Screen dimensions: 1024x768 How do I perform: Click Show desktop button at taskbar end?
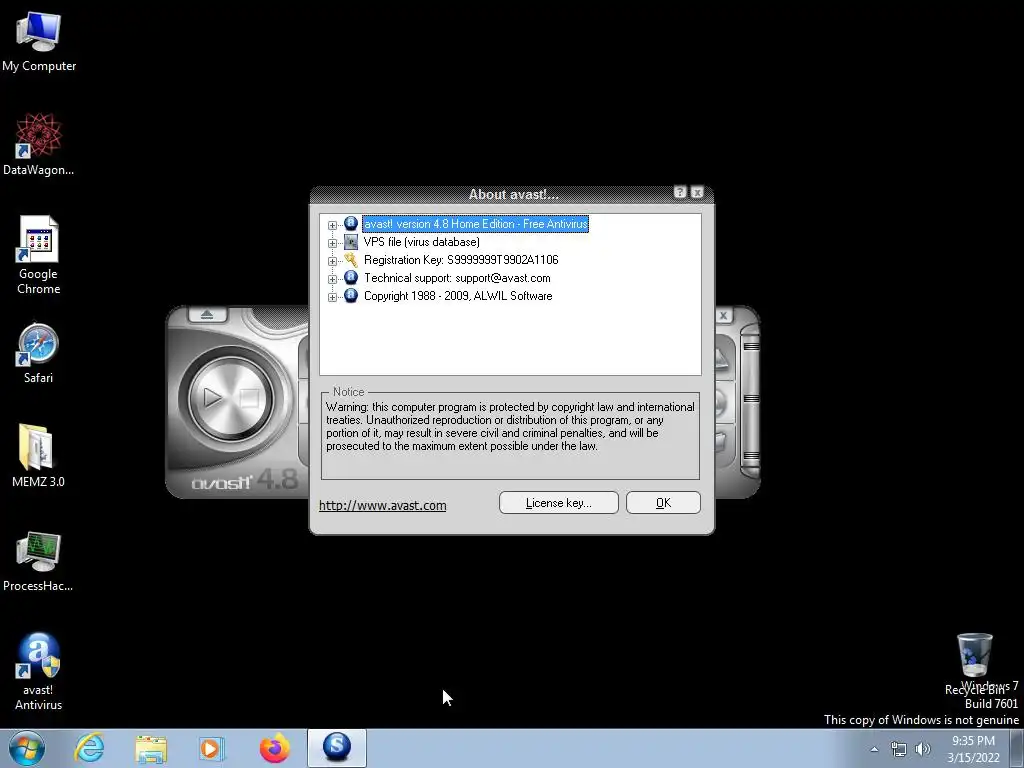point(1017,748)
